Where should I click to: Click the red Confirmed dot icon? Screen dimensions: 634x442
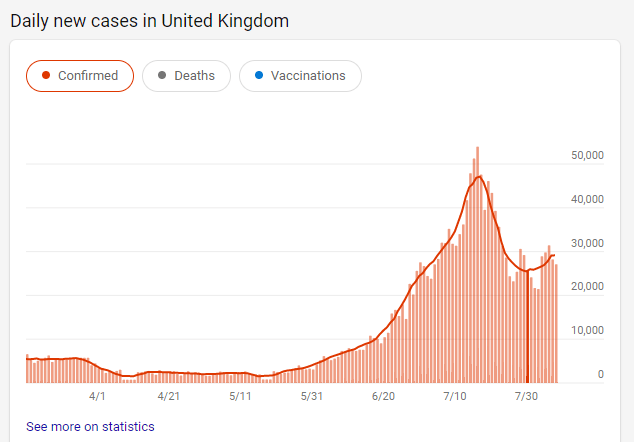tap(45, 76)
